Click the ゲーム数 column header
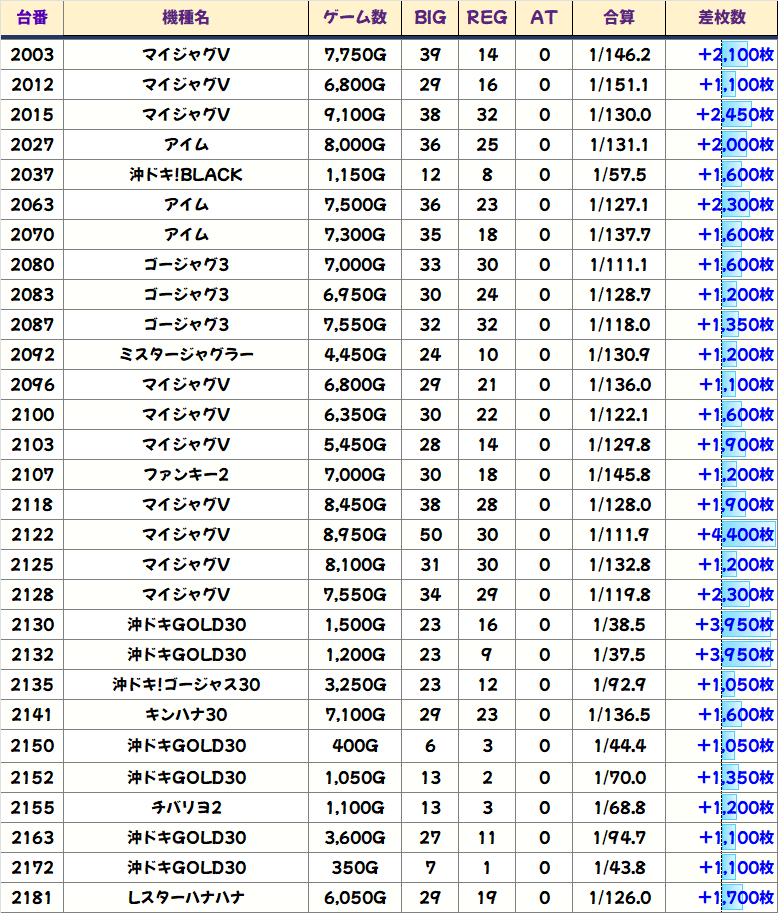The image size is (778, 913). (355, 18)
